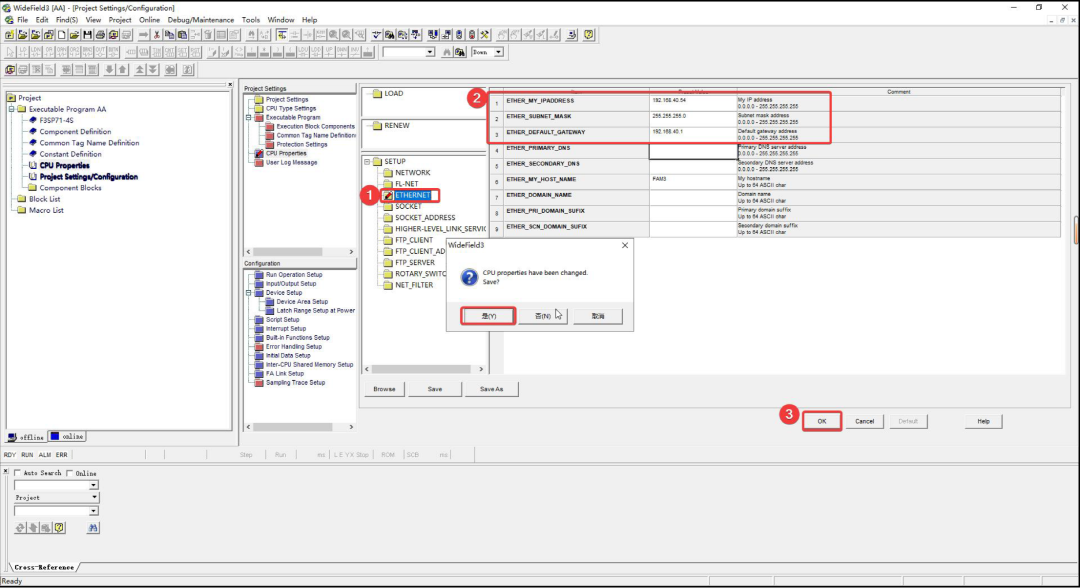The width and height of the screenshot is (1080, 588).
Task: Select the ETHERNET folder in SETUP tree
Action: 413,195
